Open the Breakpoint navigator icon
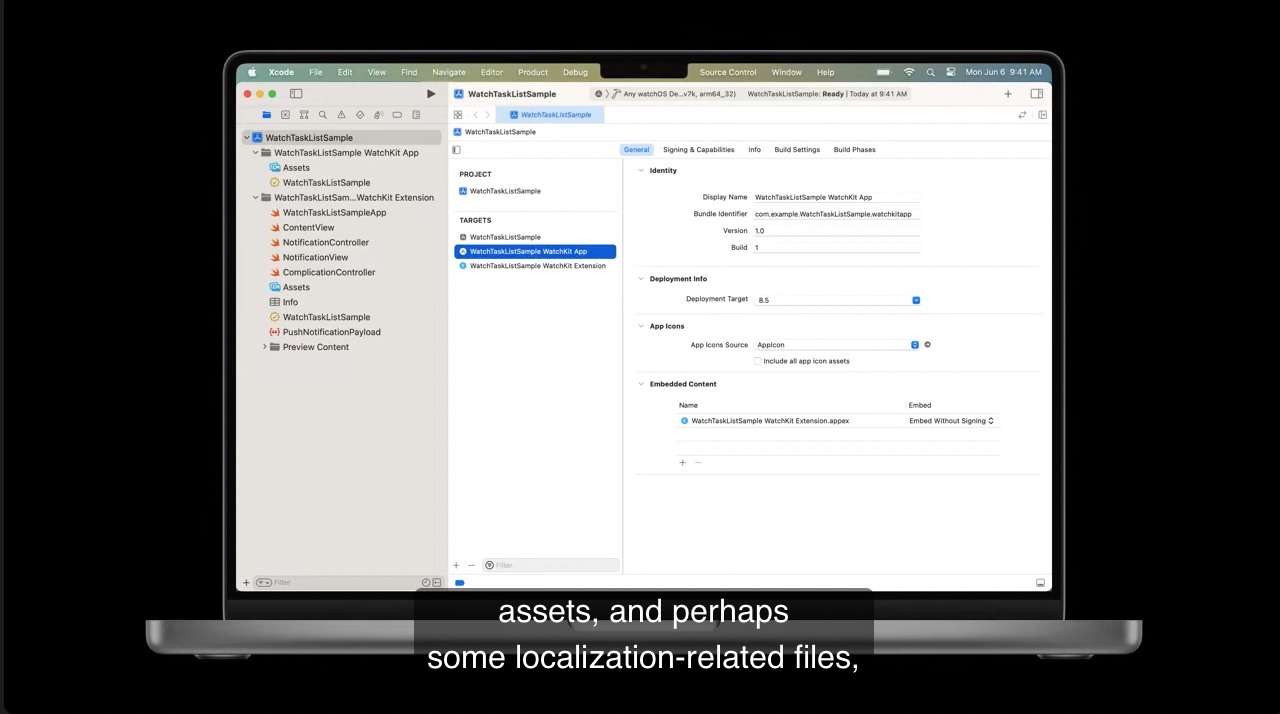The height and width of the screenshot is (714, 1280). 397,115
